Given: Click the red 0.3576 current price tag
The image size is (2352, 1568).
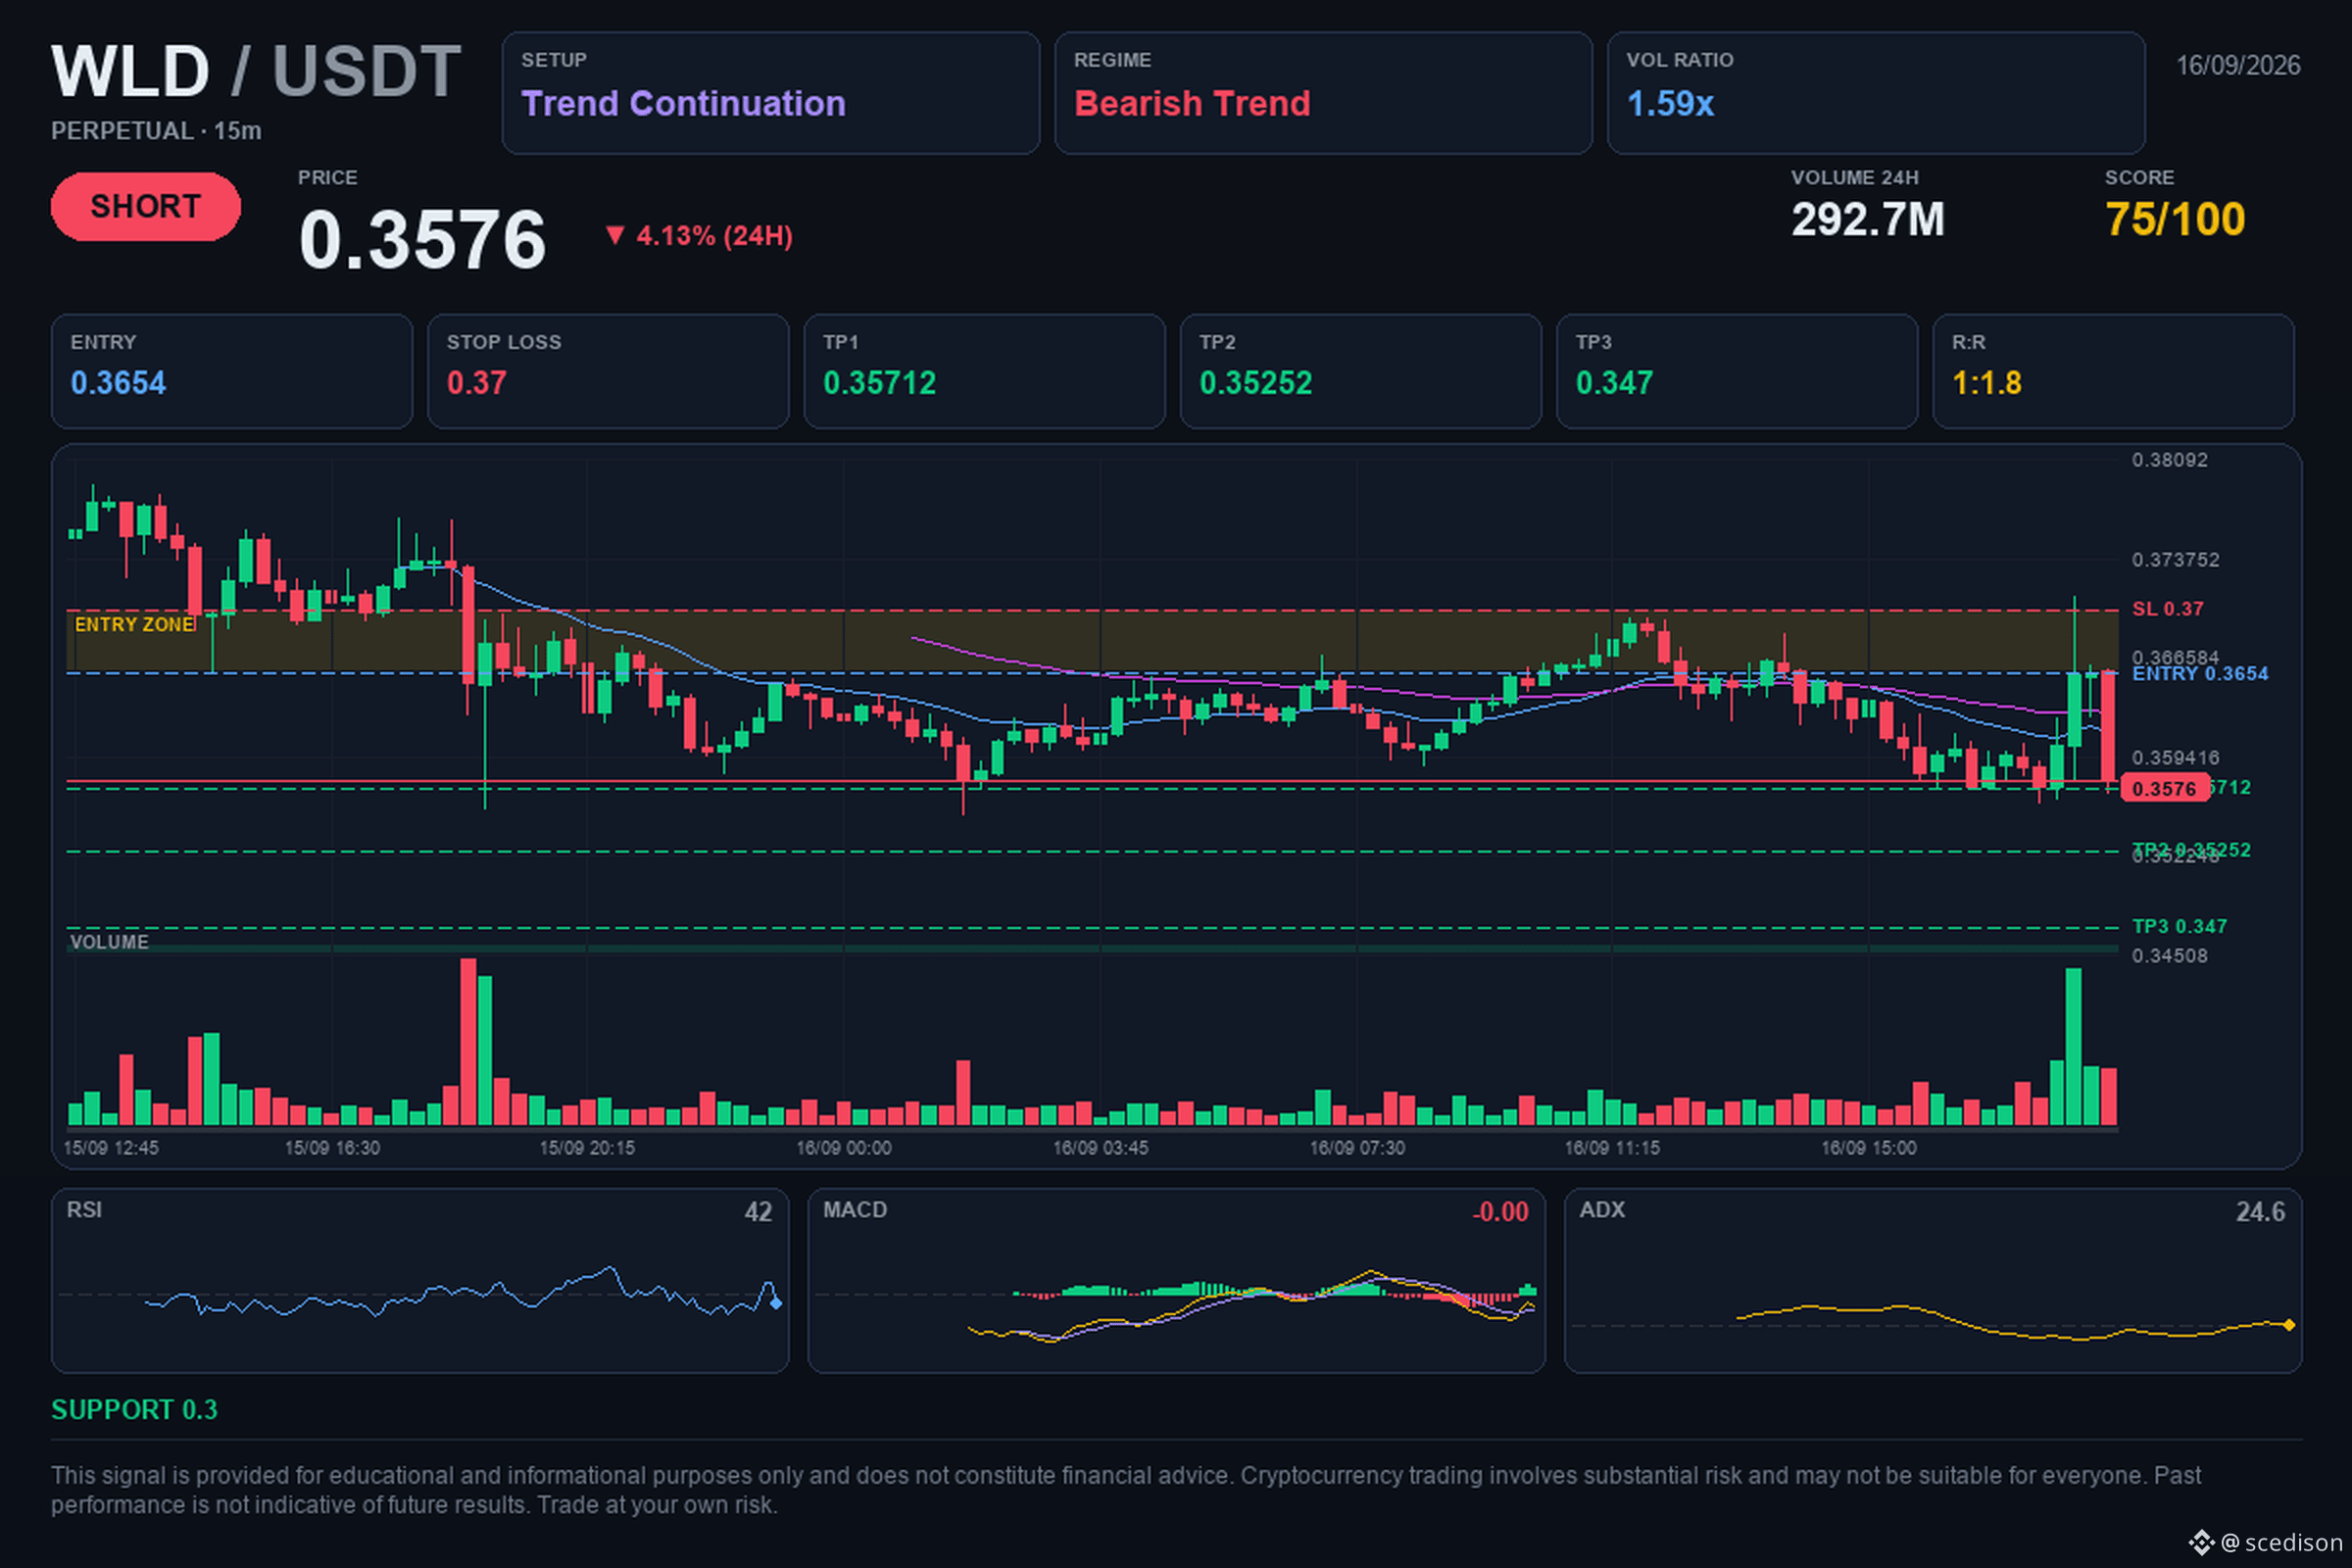Looking at the screenshot, I should [x=2164, y=788].
